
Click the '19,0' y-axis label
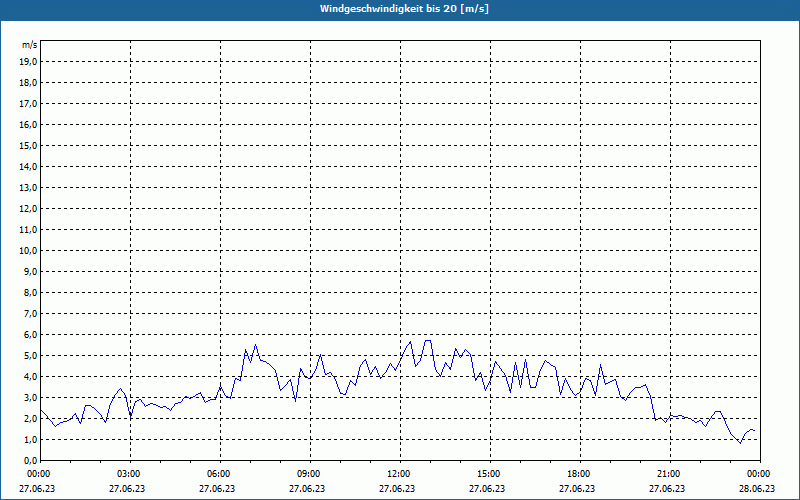click(x=29, y=62)
